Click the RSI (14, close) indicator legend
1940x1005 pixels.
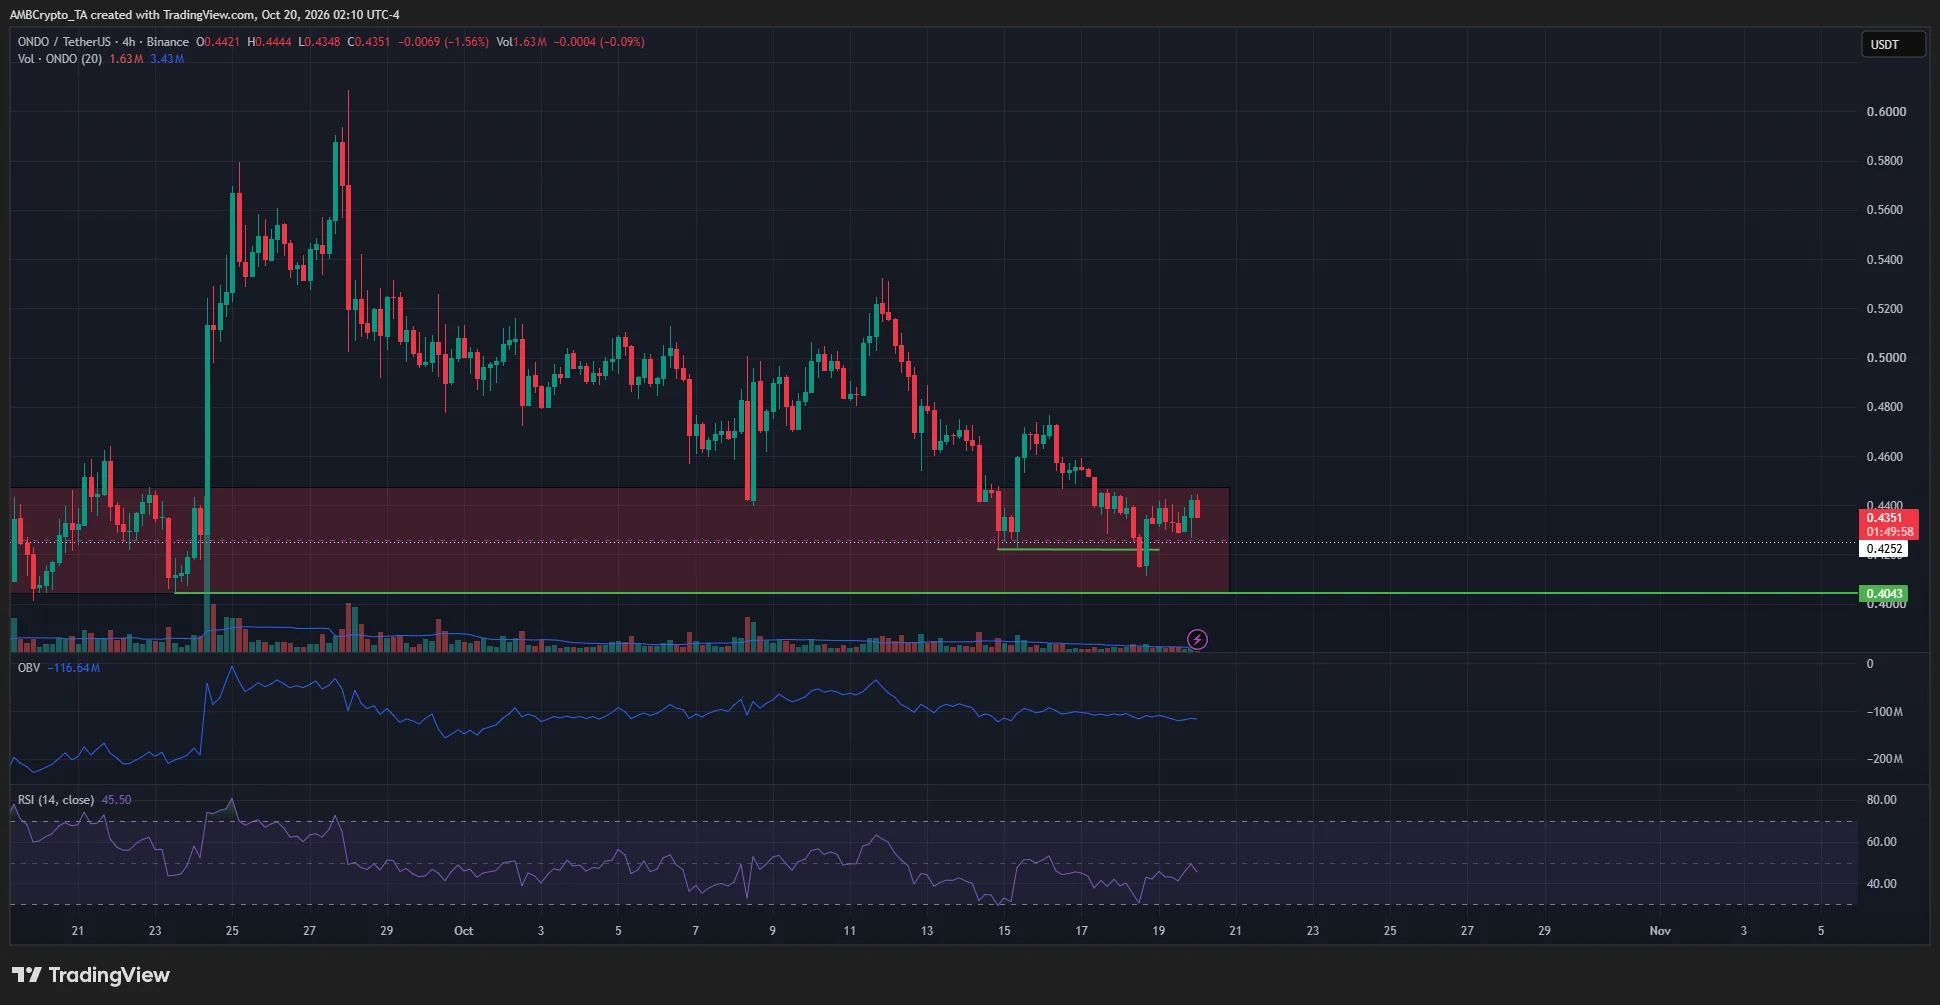[x=56, y=800]
